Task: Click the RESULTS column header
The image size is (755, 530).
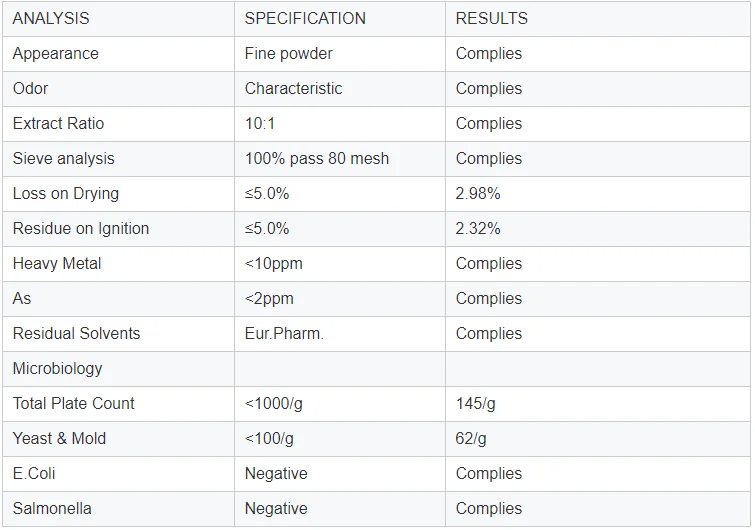Action: click(x=492, y=19)
